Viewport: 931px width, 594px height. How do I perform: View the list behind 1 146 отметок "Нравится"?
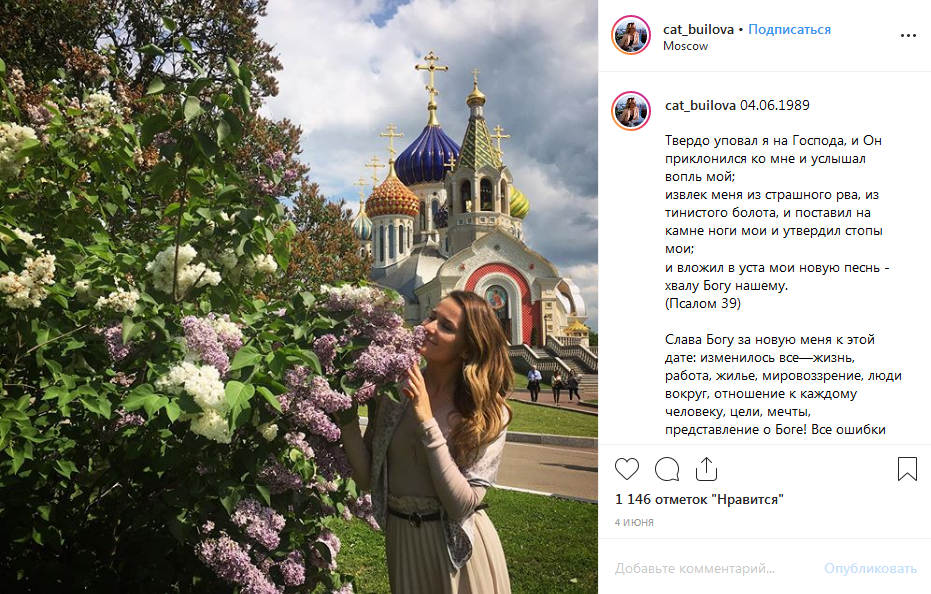(x=699, y=498)
